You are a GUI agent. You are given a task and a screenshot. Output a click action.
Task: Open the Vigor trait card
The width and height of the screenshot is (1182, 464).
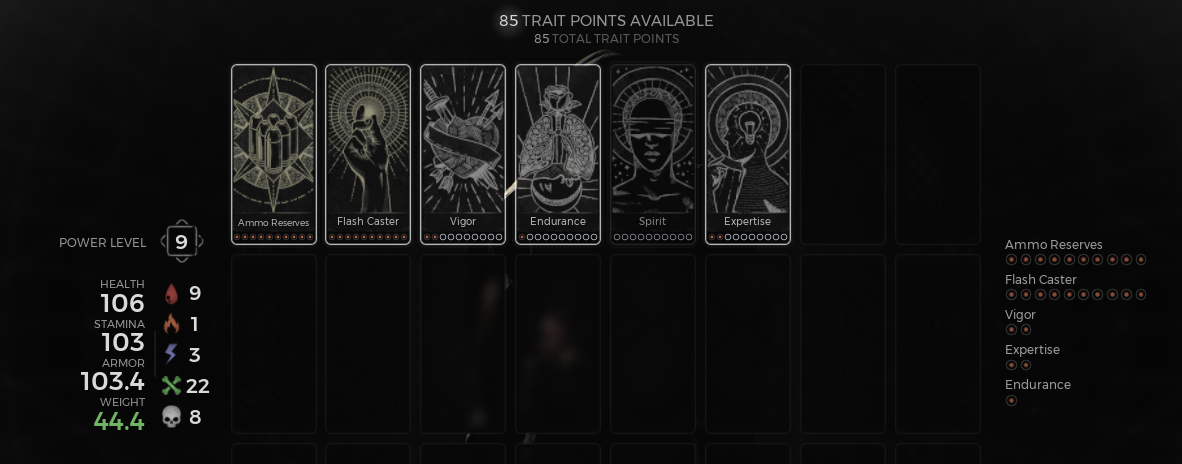coord(463,154)
